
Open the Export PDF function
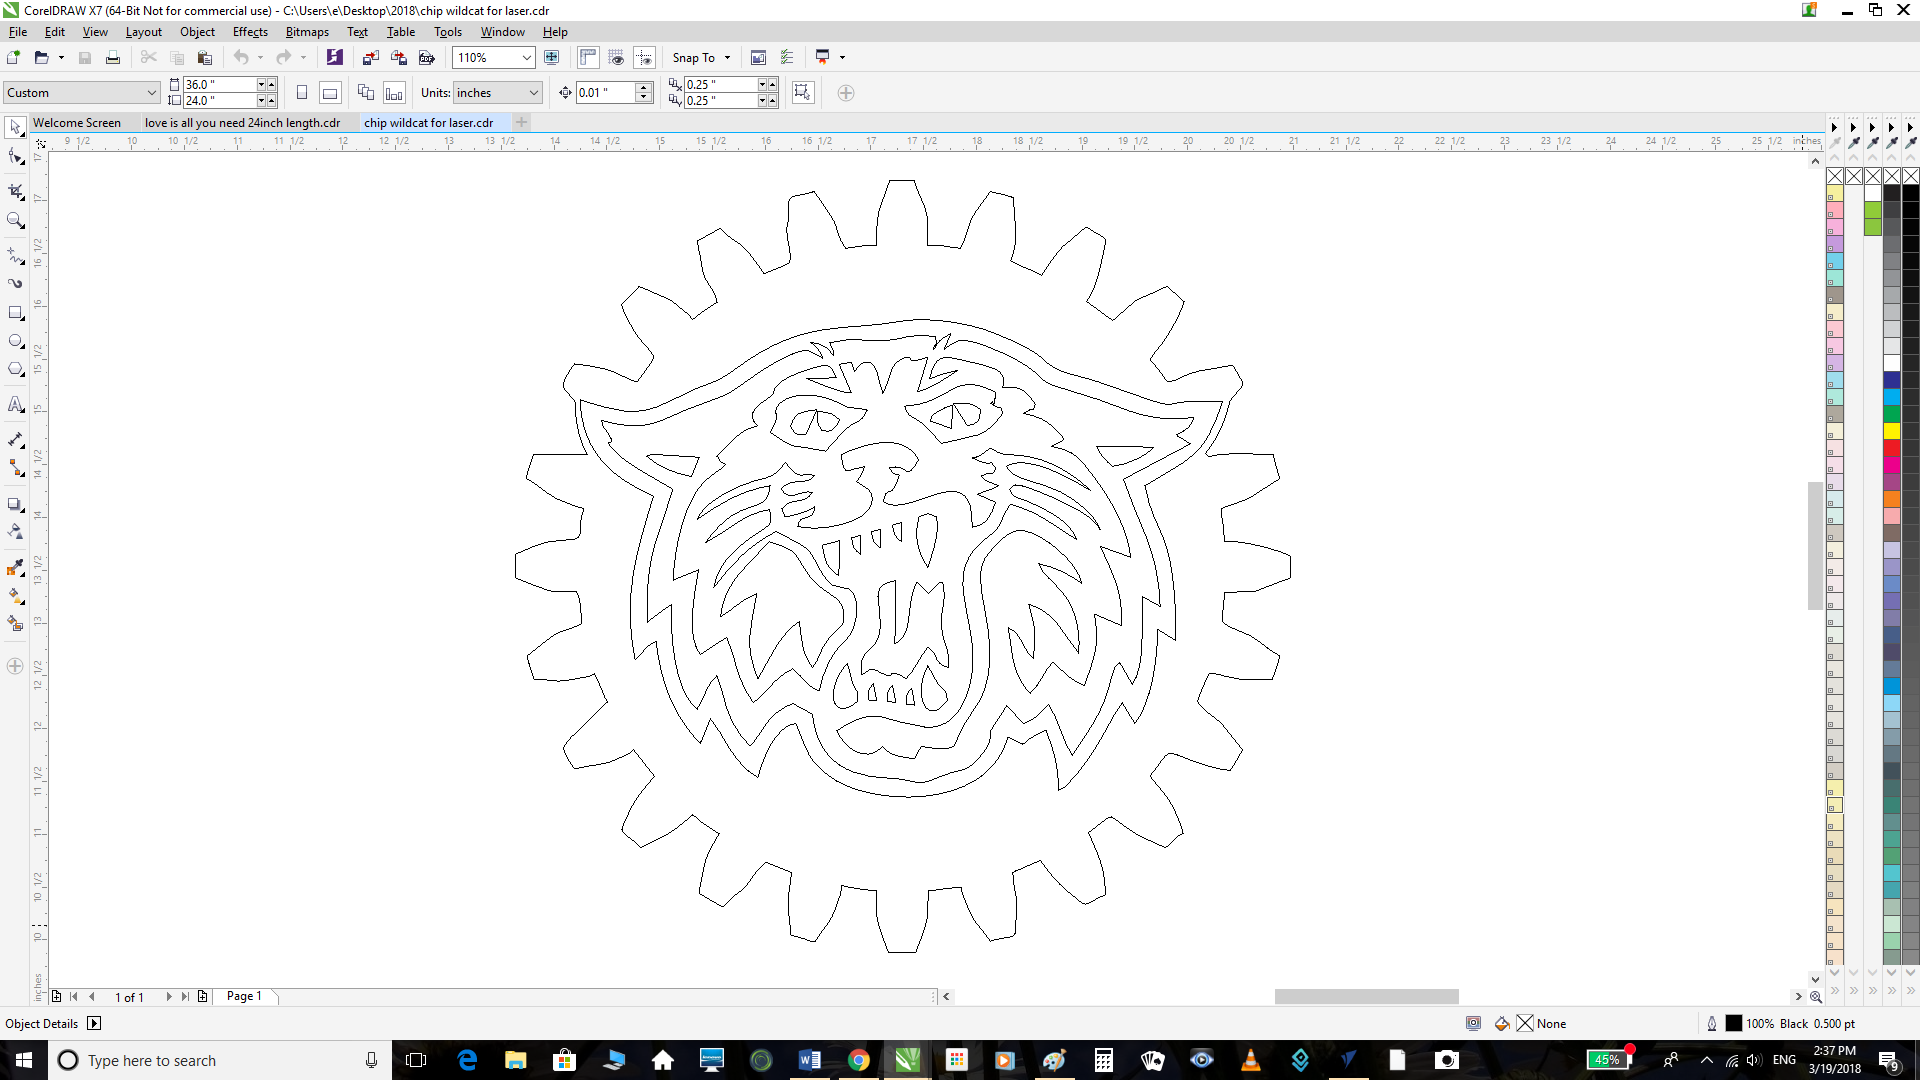[427, 58]
